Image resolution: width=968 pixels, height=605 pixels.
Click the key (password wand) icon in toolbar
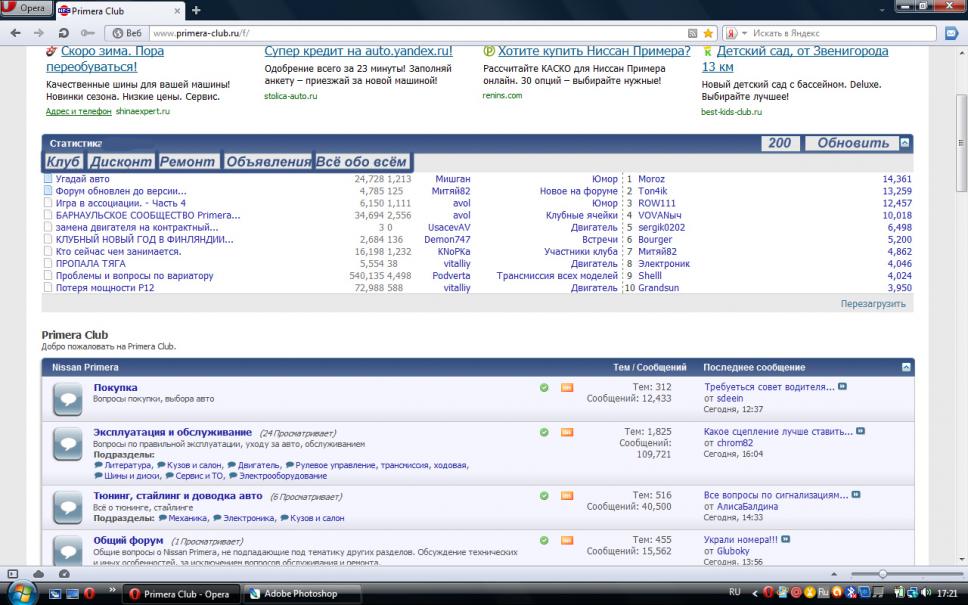(x=88, y=33)
